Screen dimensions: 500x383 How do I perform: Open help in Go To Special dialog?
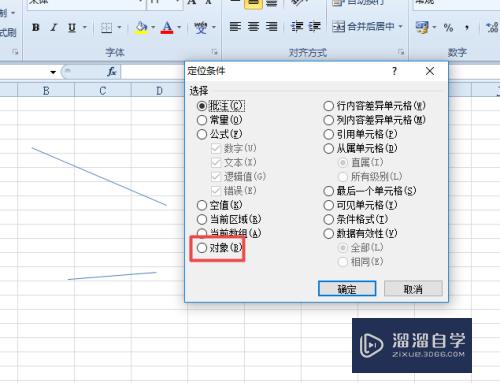tap(394, 71)
